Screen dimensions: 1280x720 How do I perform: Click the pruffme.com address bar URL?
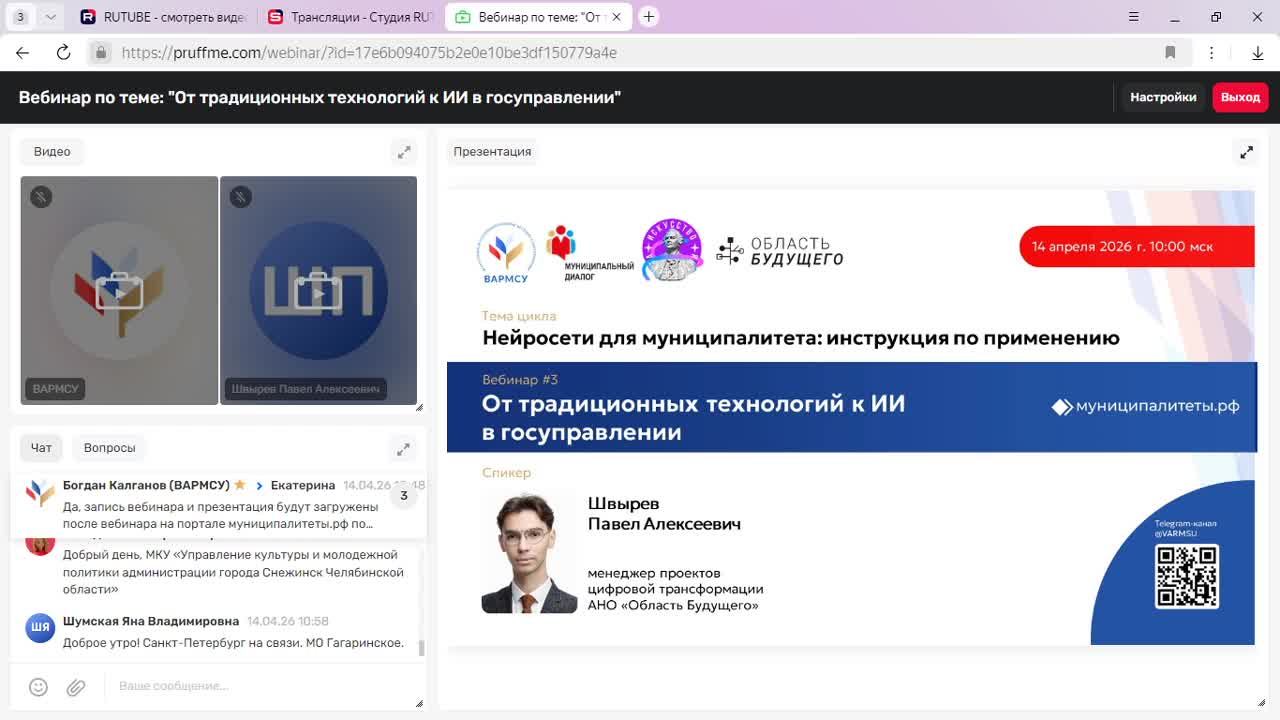369,53
